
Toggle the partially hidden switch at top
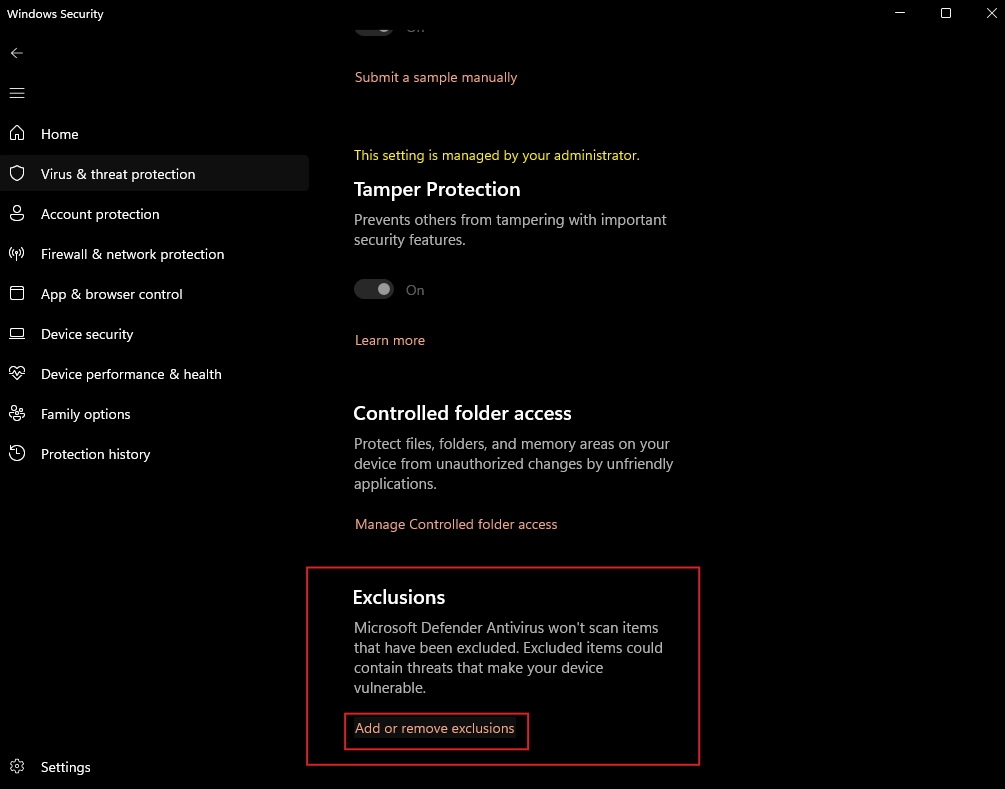[374, 29]
